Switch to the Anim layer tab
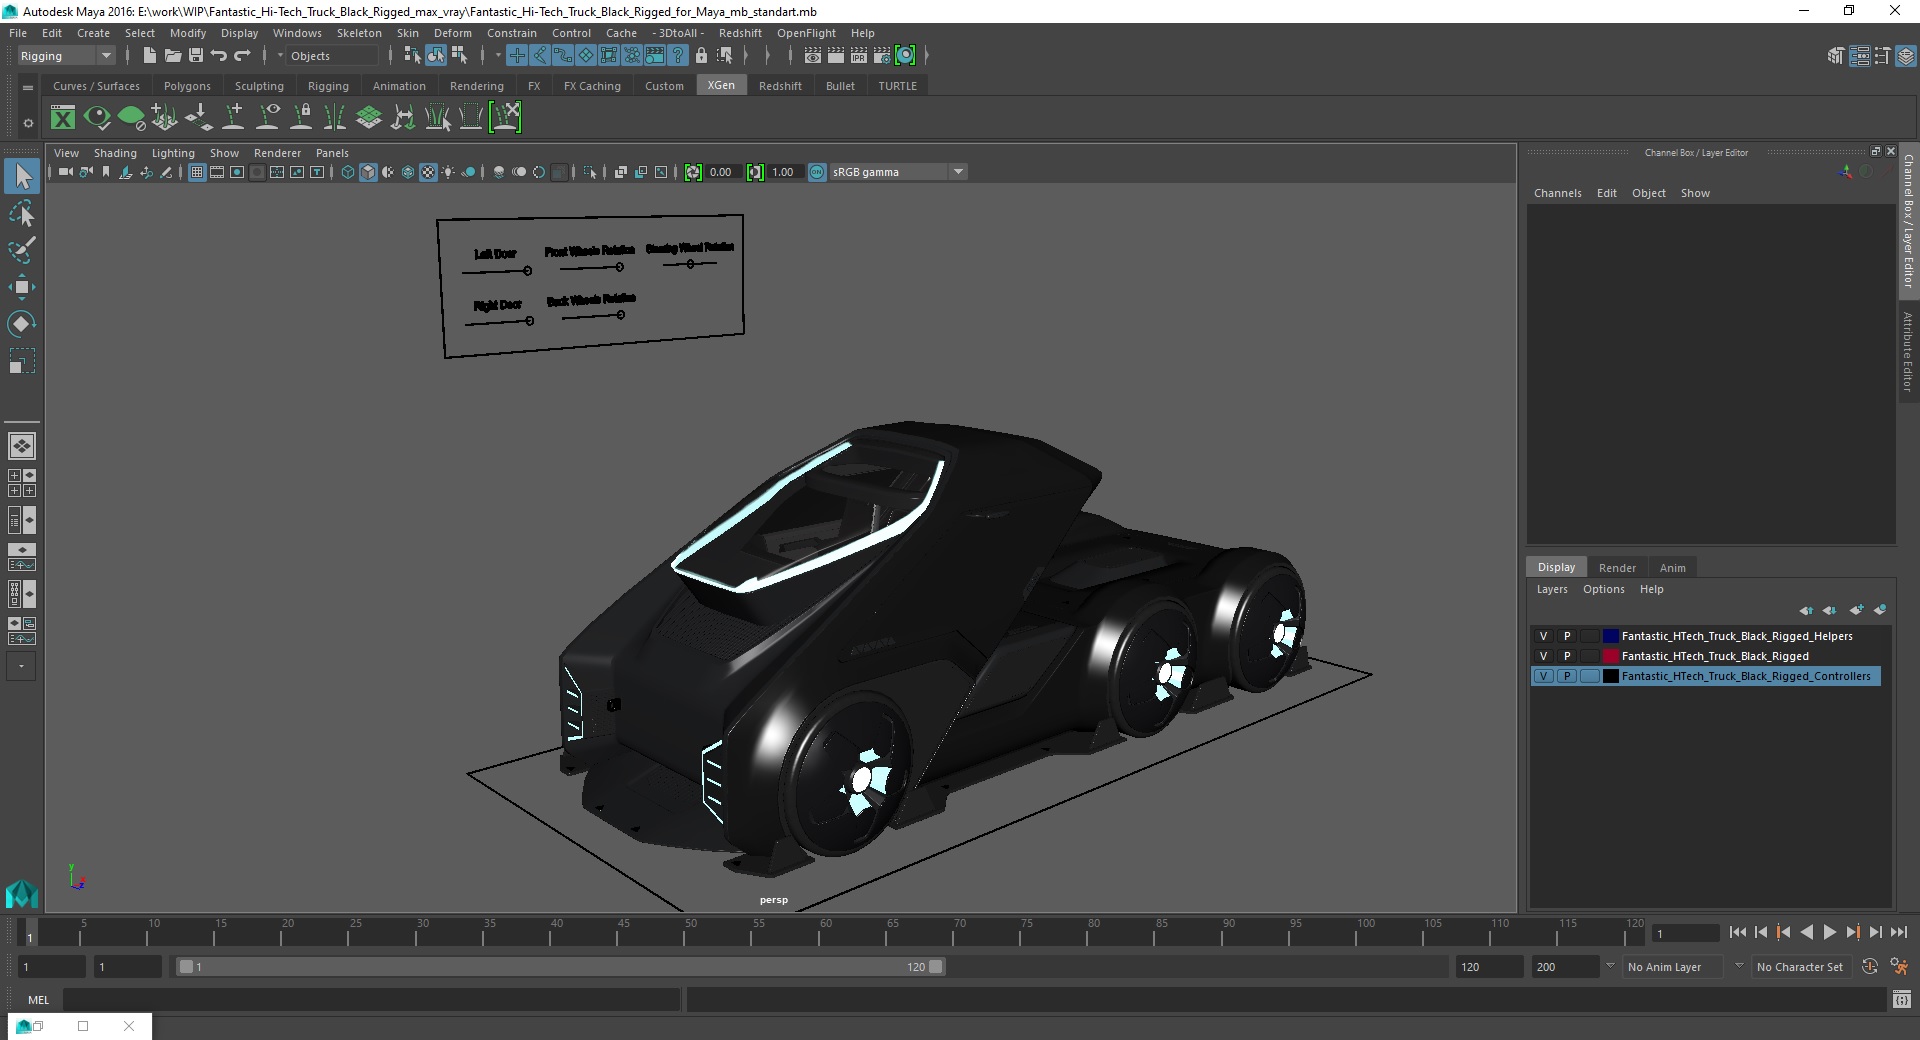 tap(1672, 567)
